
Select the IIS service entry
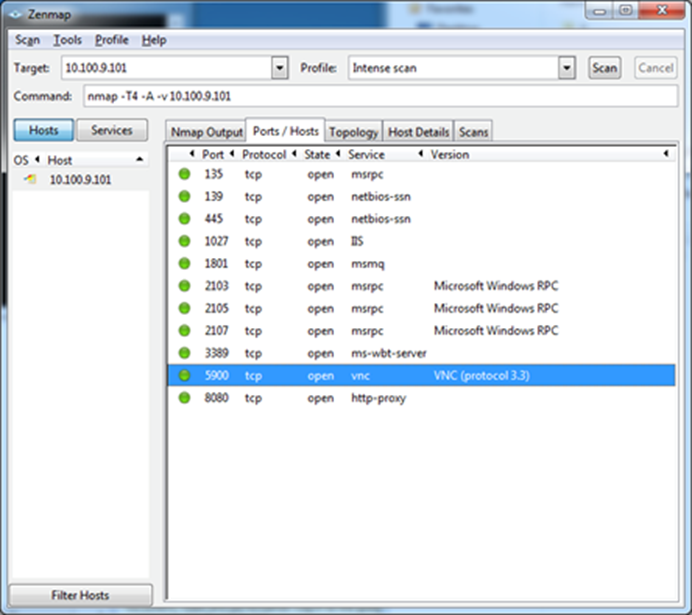357,241
